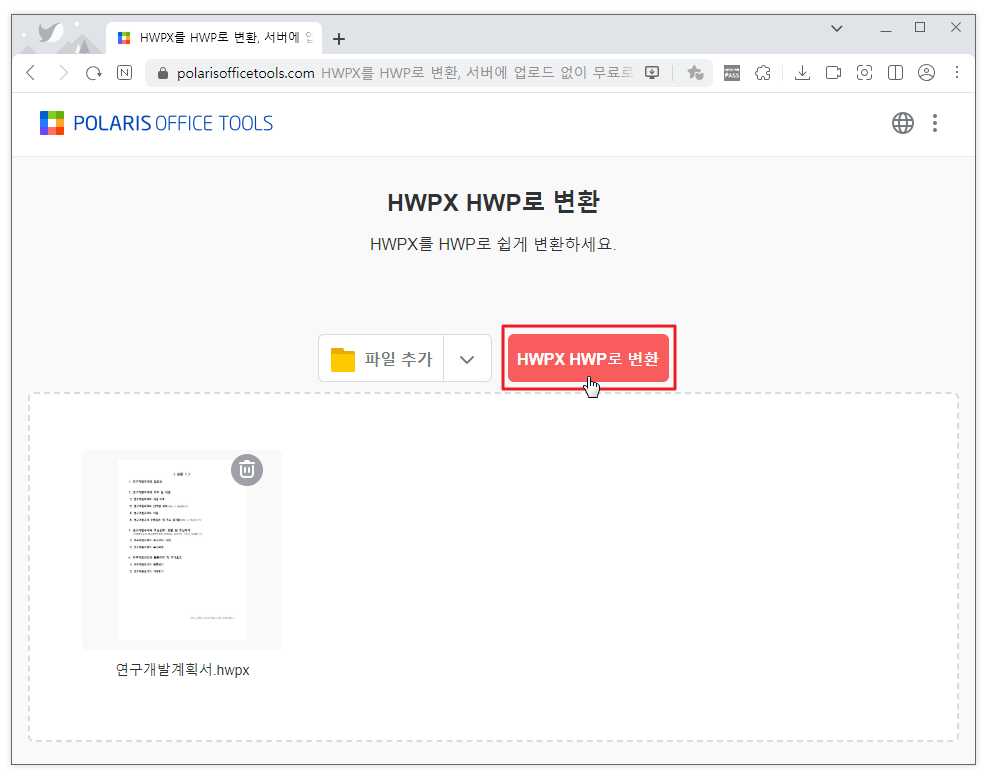The width and height of the screenshot is (990, 779).
Task: Bookmark the page via the star icon
Action: (695, 72)
